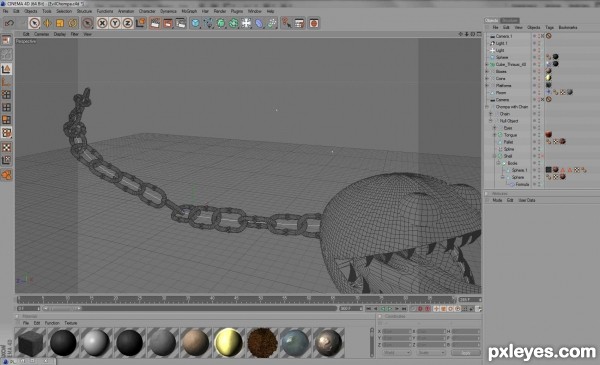Open the MoGraph menu
The image size is (600, 365).
(189, 11)
